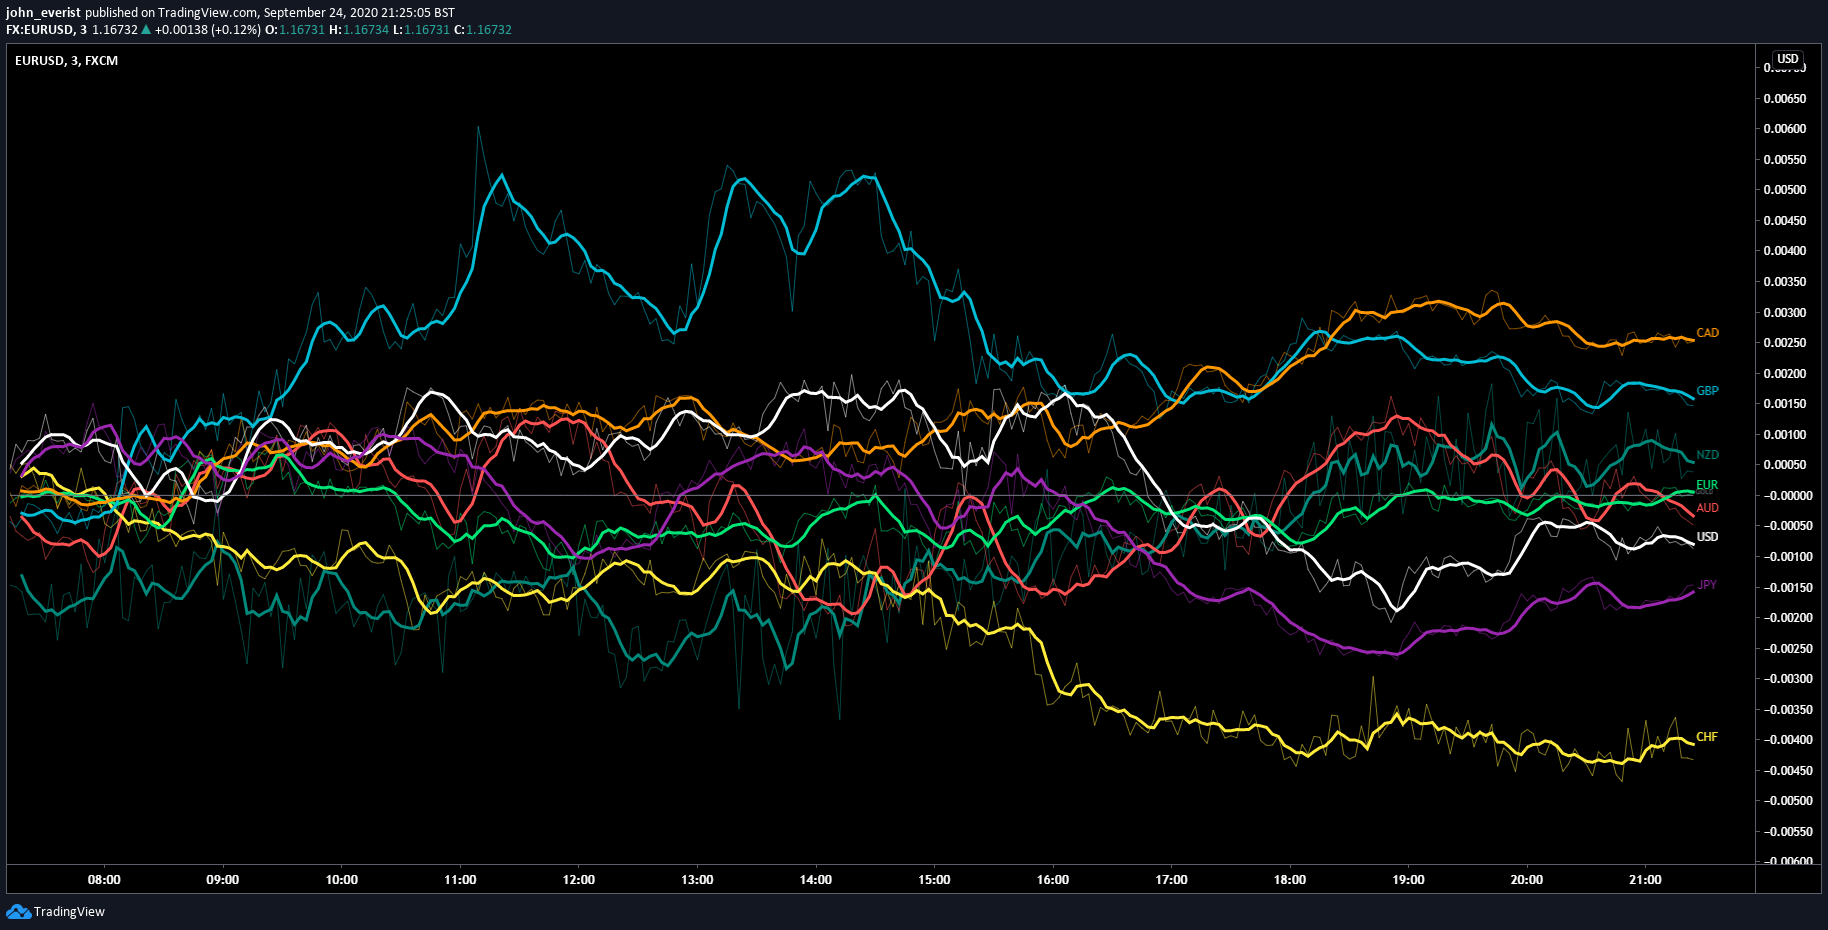Screen dimensions: 1828x930
Task: Select the yellow CHF line label
Action: point(1706,737)
